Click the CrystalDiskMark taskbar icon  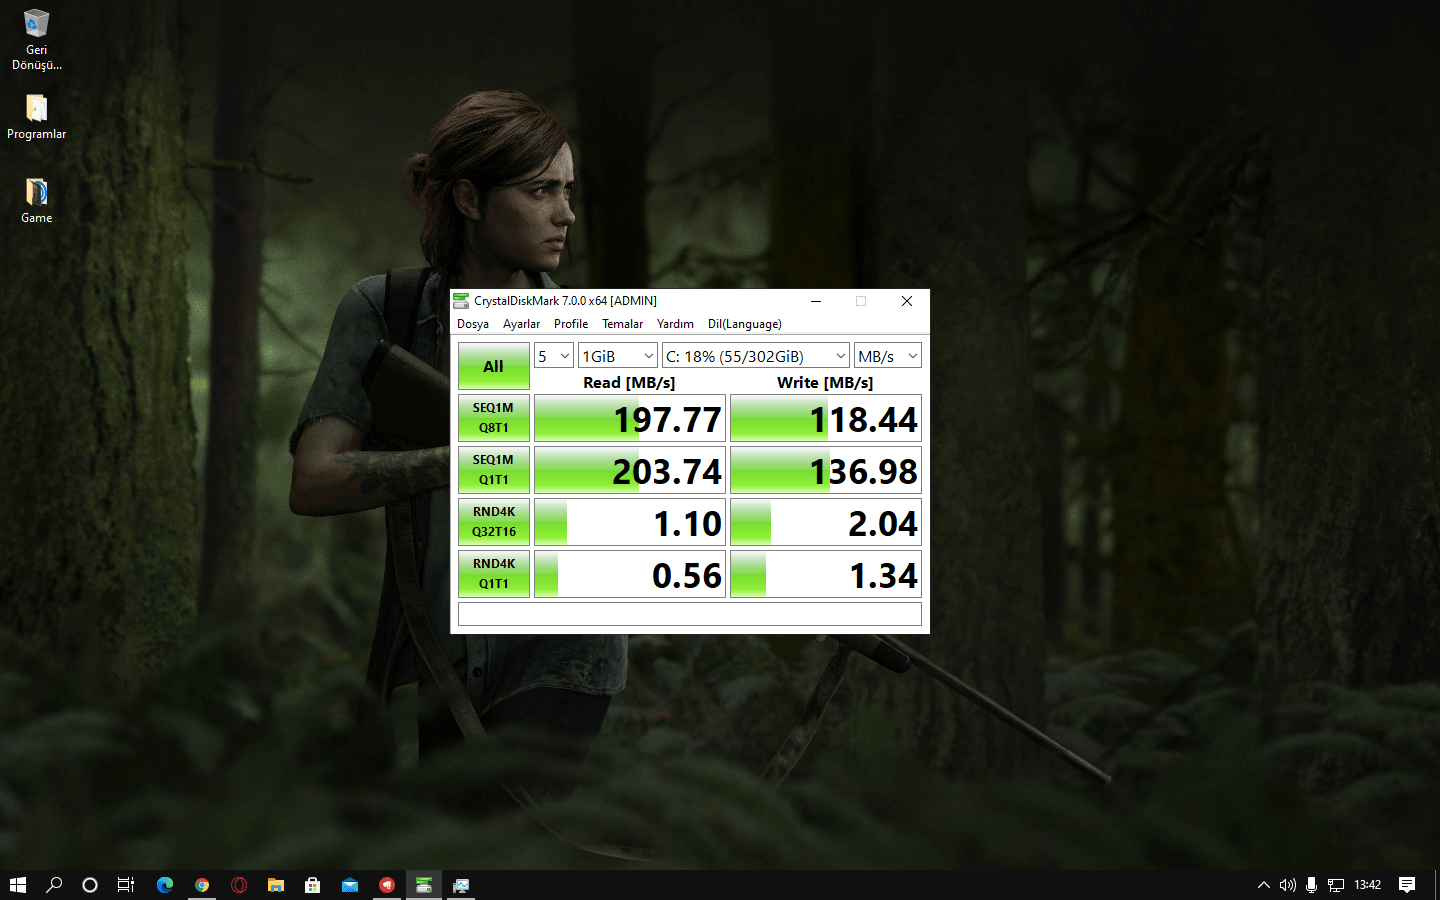point(424,885)
